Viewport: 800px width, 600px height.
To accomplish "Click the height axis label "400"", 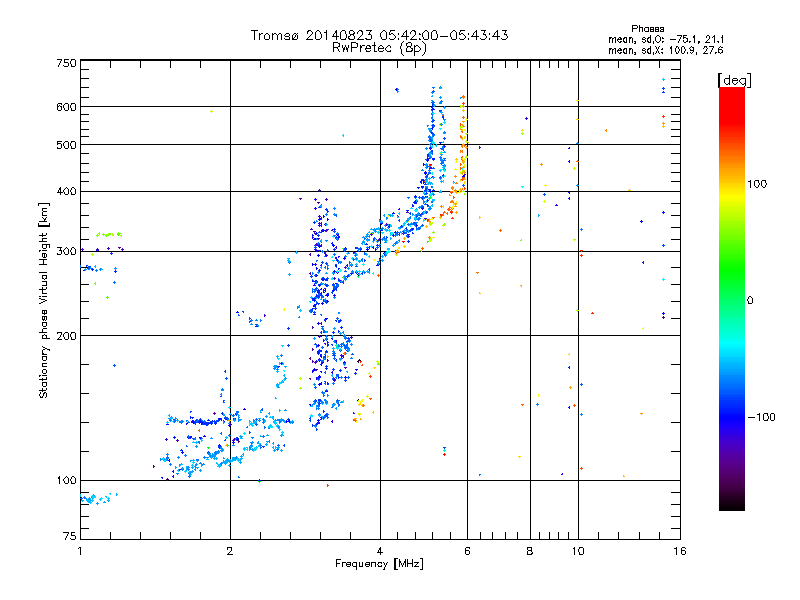I will click(x=66, y=191).
